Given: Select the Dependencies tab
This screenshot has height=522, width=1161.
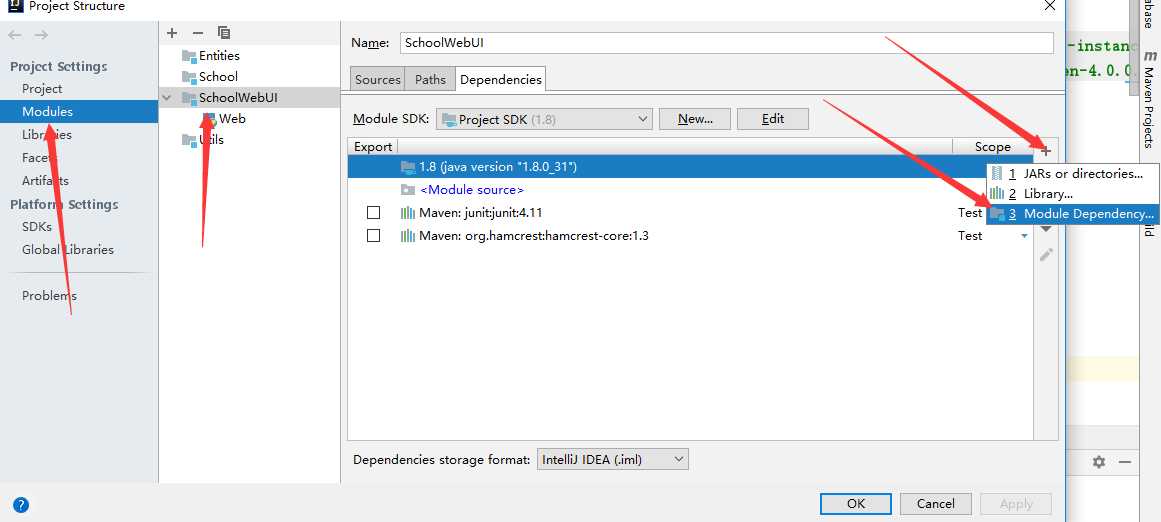Looking at the screenshot, I should (x=501, y=80).
